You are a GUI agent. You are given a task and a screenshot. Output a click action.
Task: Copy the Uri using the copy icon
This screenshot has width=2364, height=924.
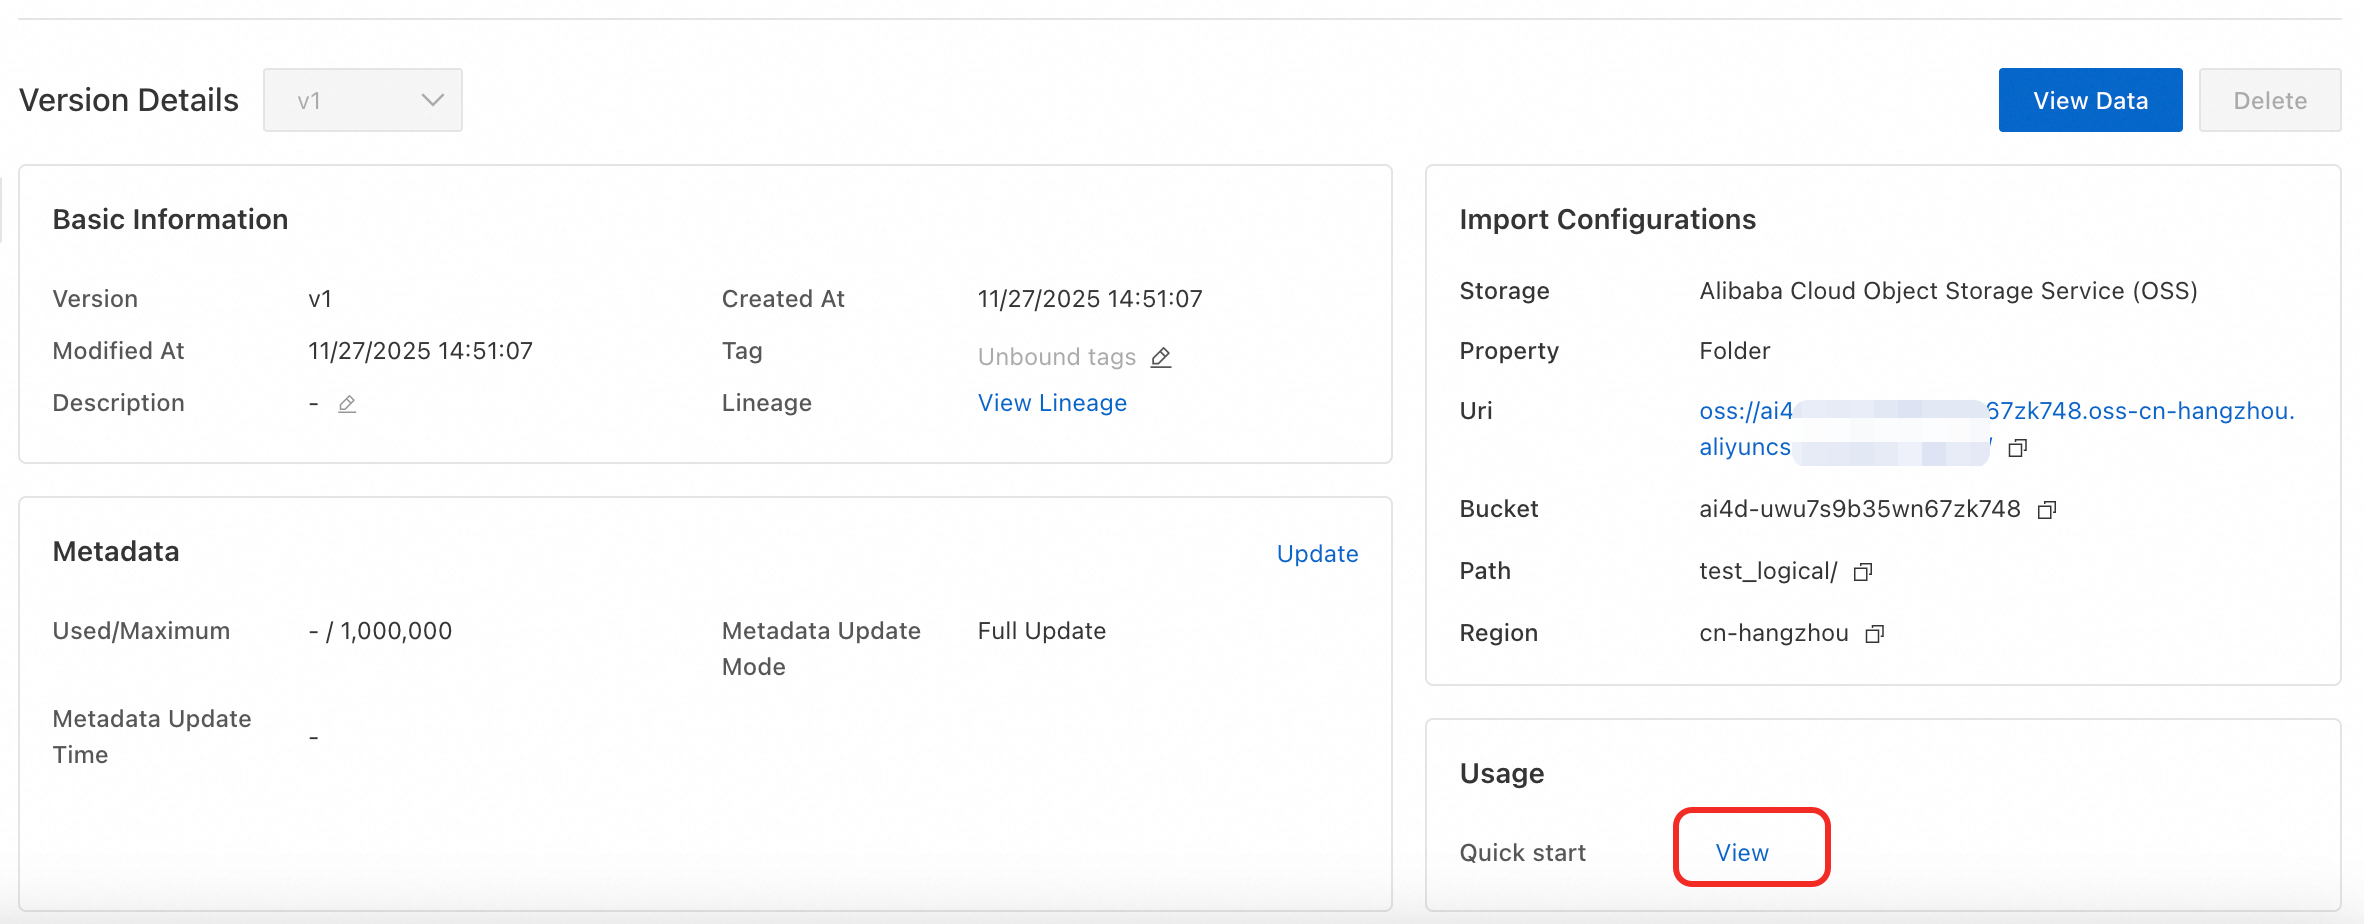pos(2018,448)
